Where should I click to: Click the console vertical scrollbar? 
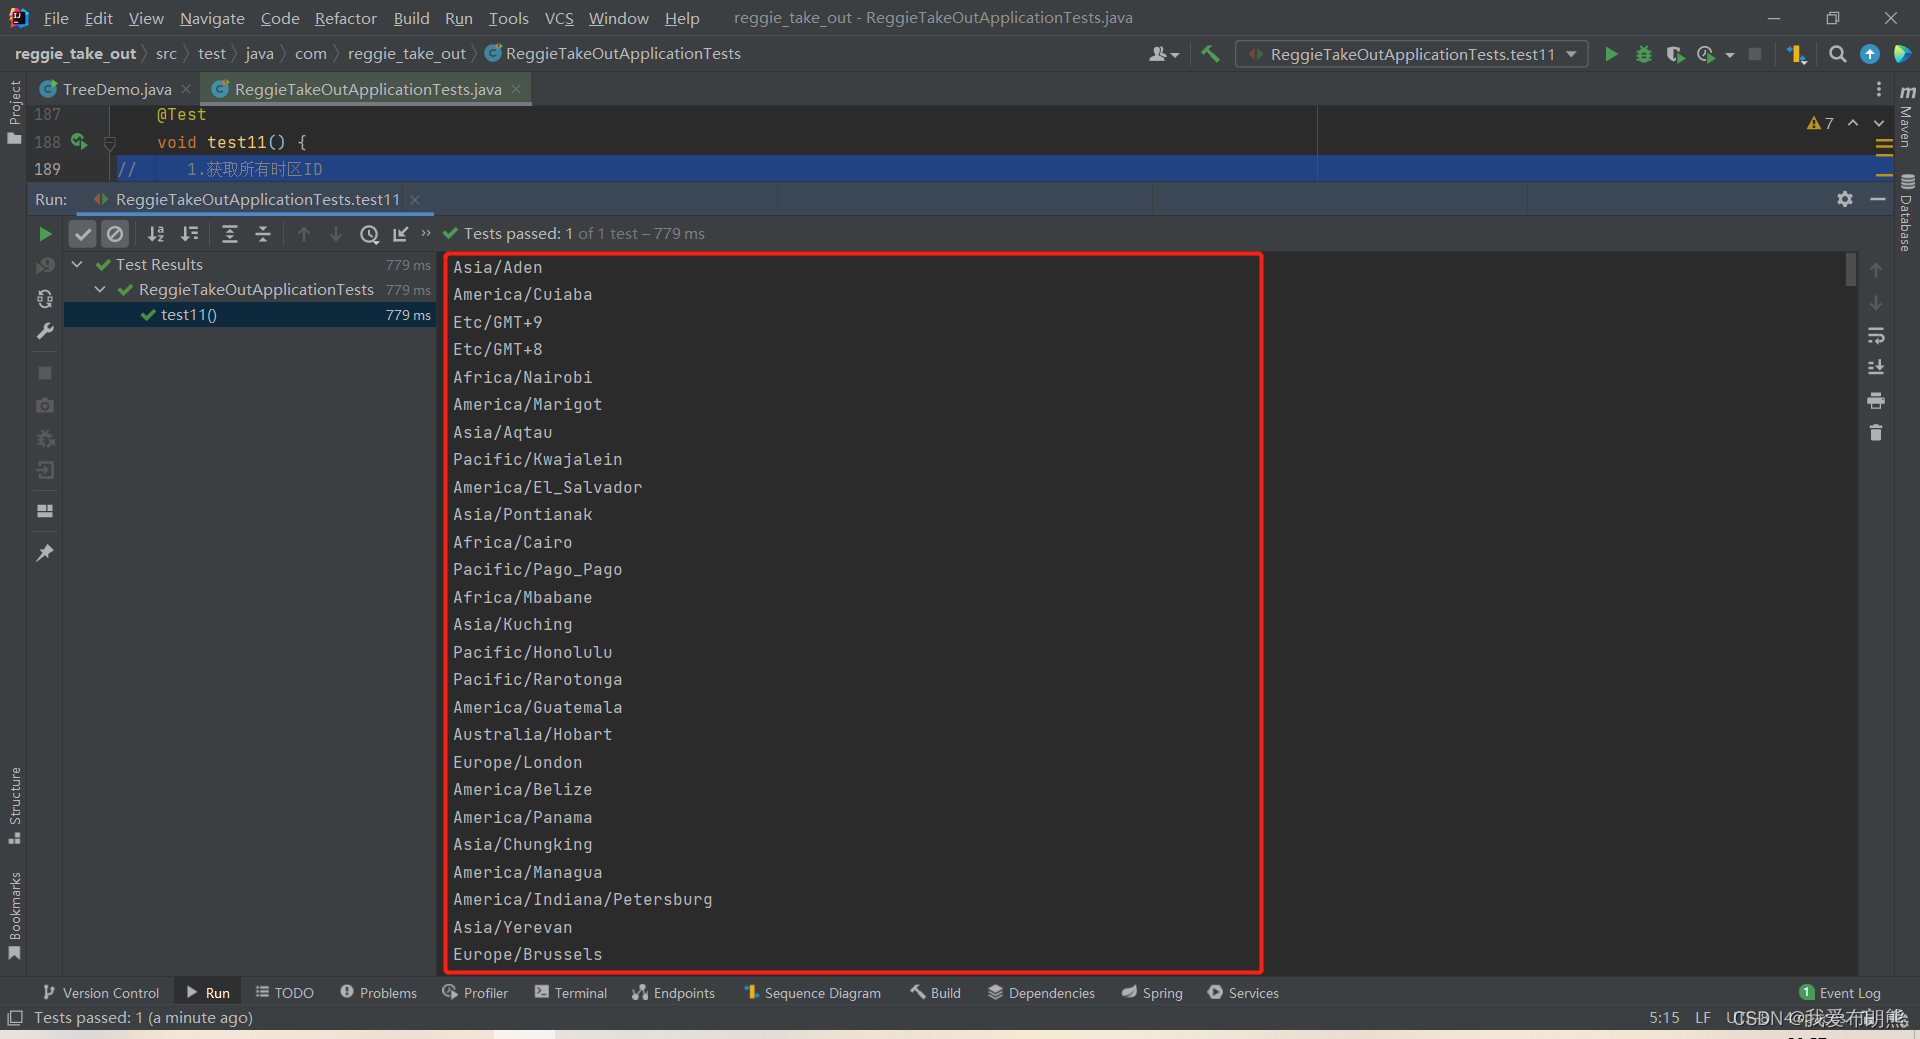[1850, 270]
